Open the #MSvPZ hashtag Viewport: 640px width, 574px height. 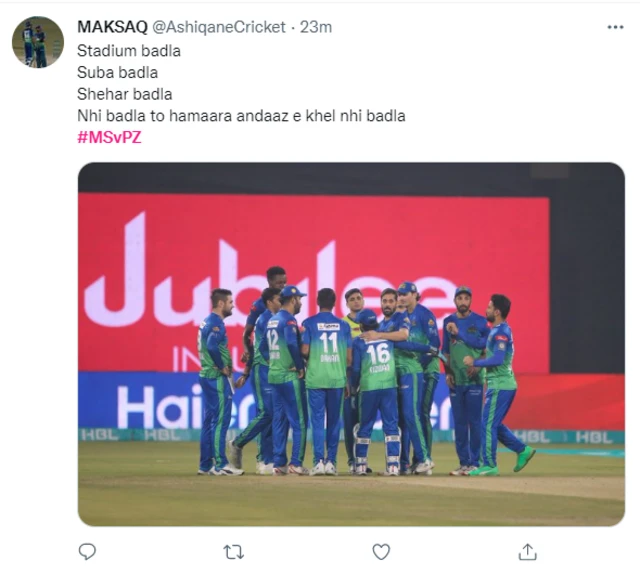[x=109, y=137]
